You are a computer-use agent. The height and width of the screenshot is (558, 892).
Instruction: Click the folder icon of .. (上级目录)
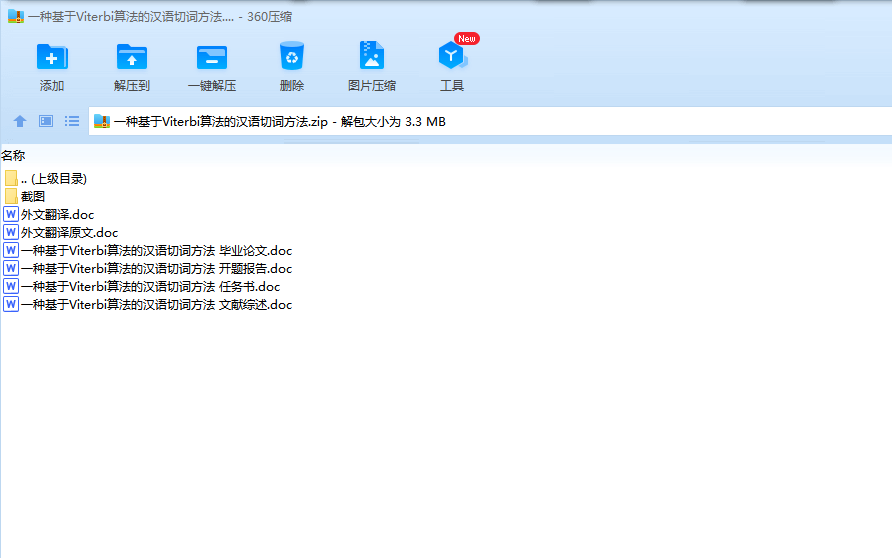11,178
